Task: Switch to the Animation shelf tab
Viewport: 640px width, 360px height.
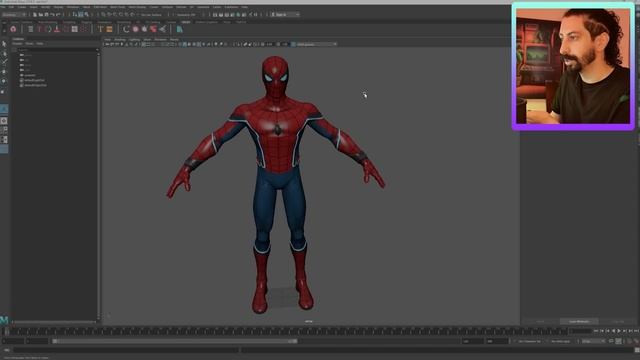Action: tap(104, 22)
